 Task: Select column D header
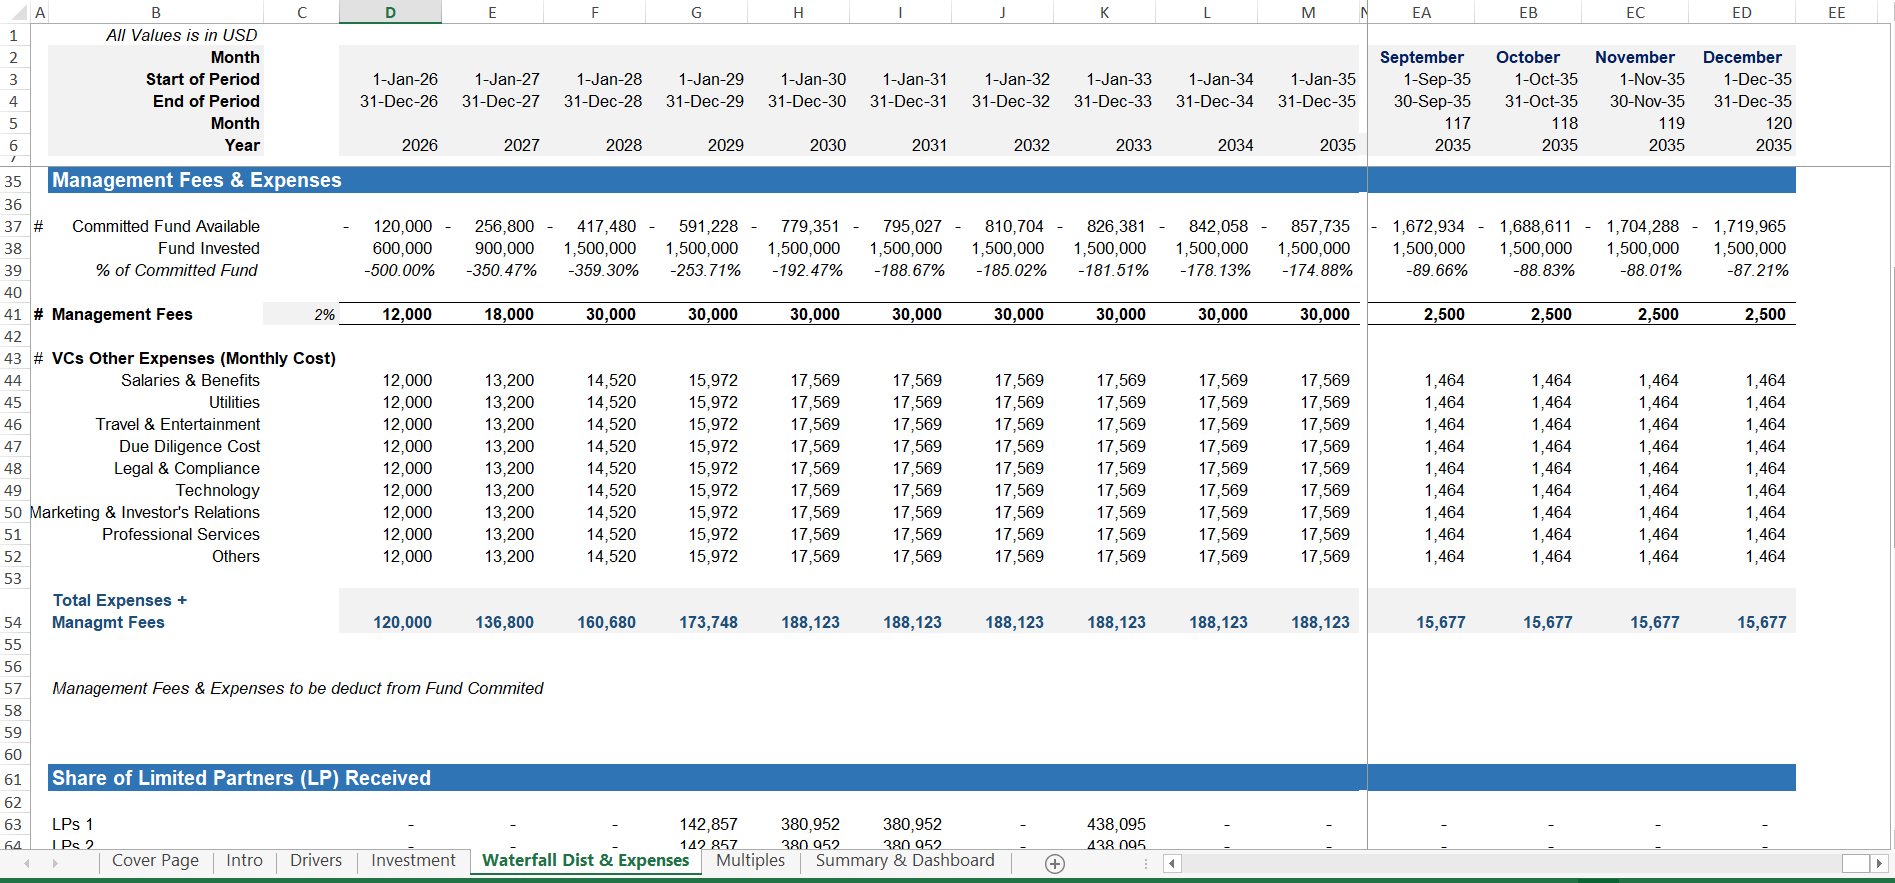coord(390,12)
